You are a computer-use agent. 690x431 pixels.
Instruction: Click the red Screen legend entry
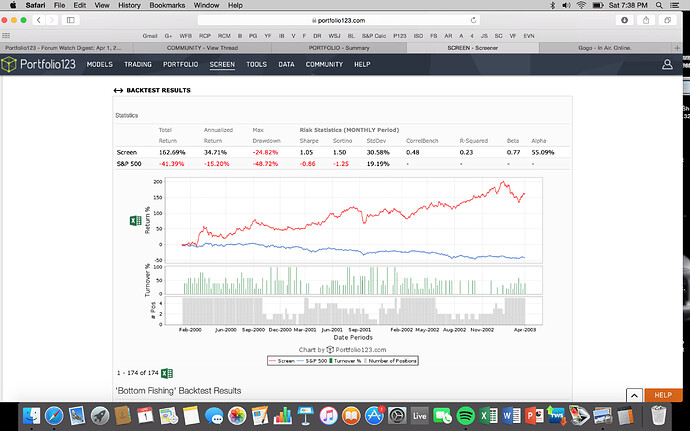pos(284,359)
